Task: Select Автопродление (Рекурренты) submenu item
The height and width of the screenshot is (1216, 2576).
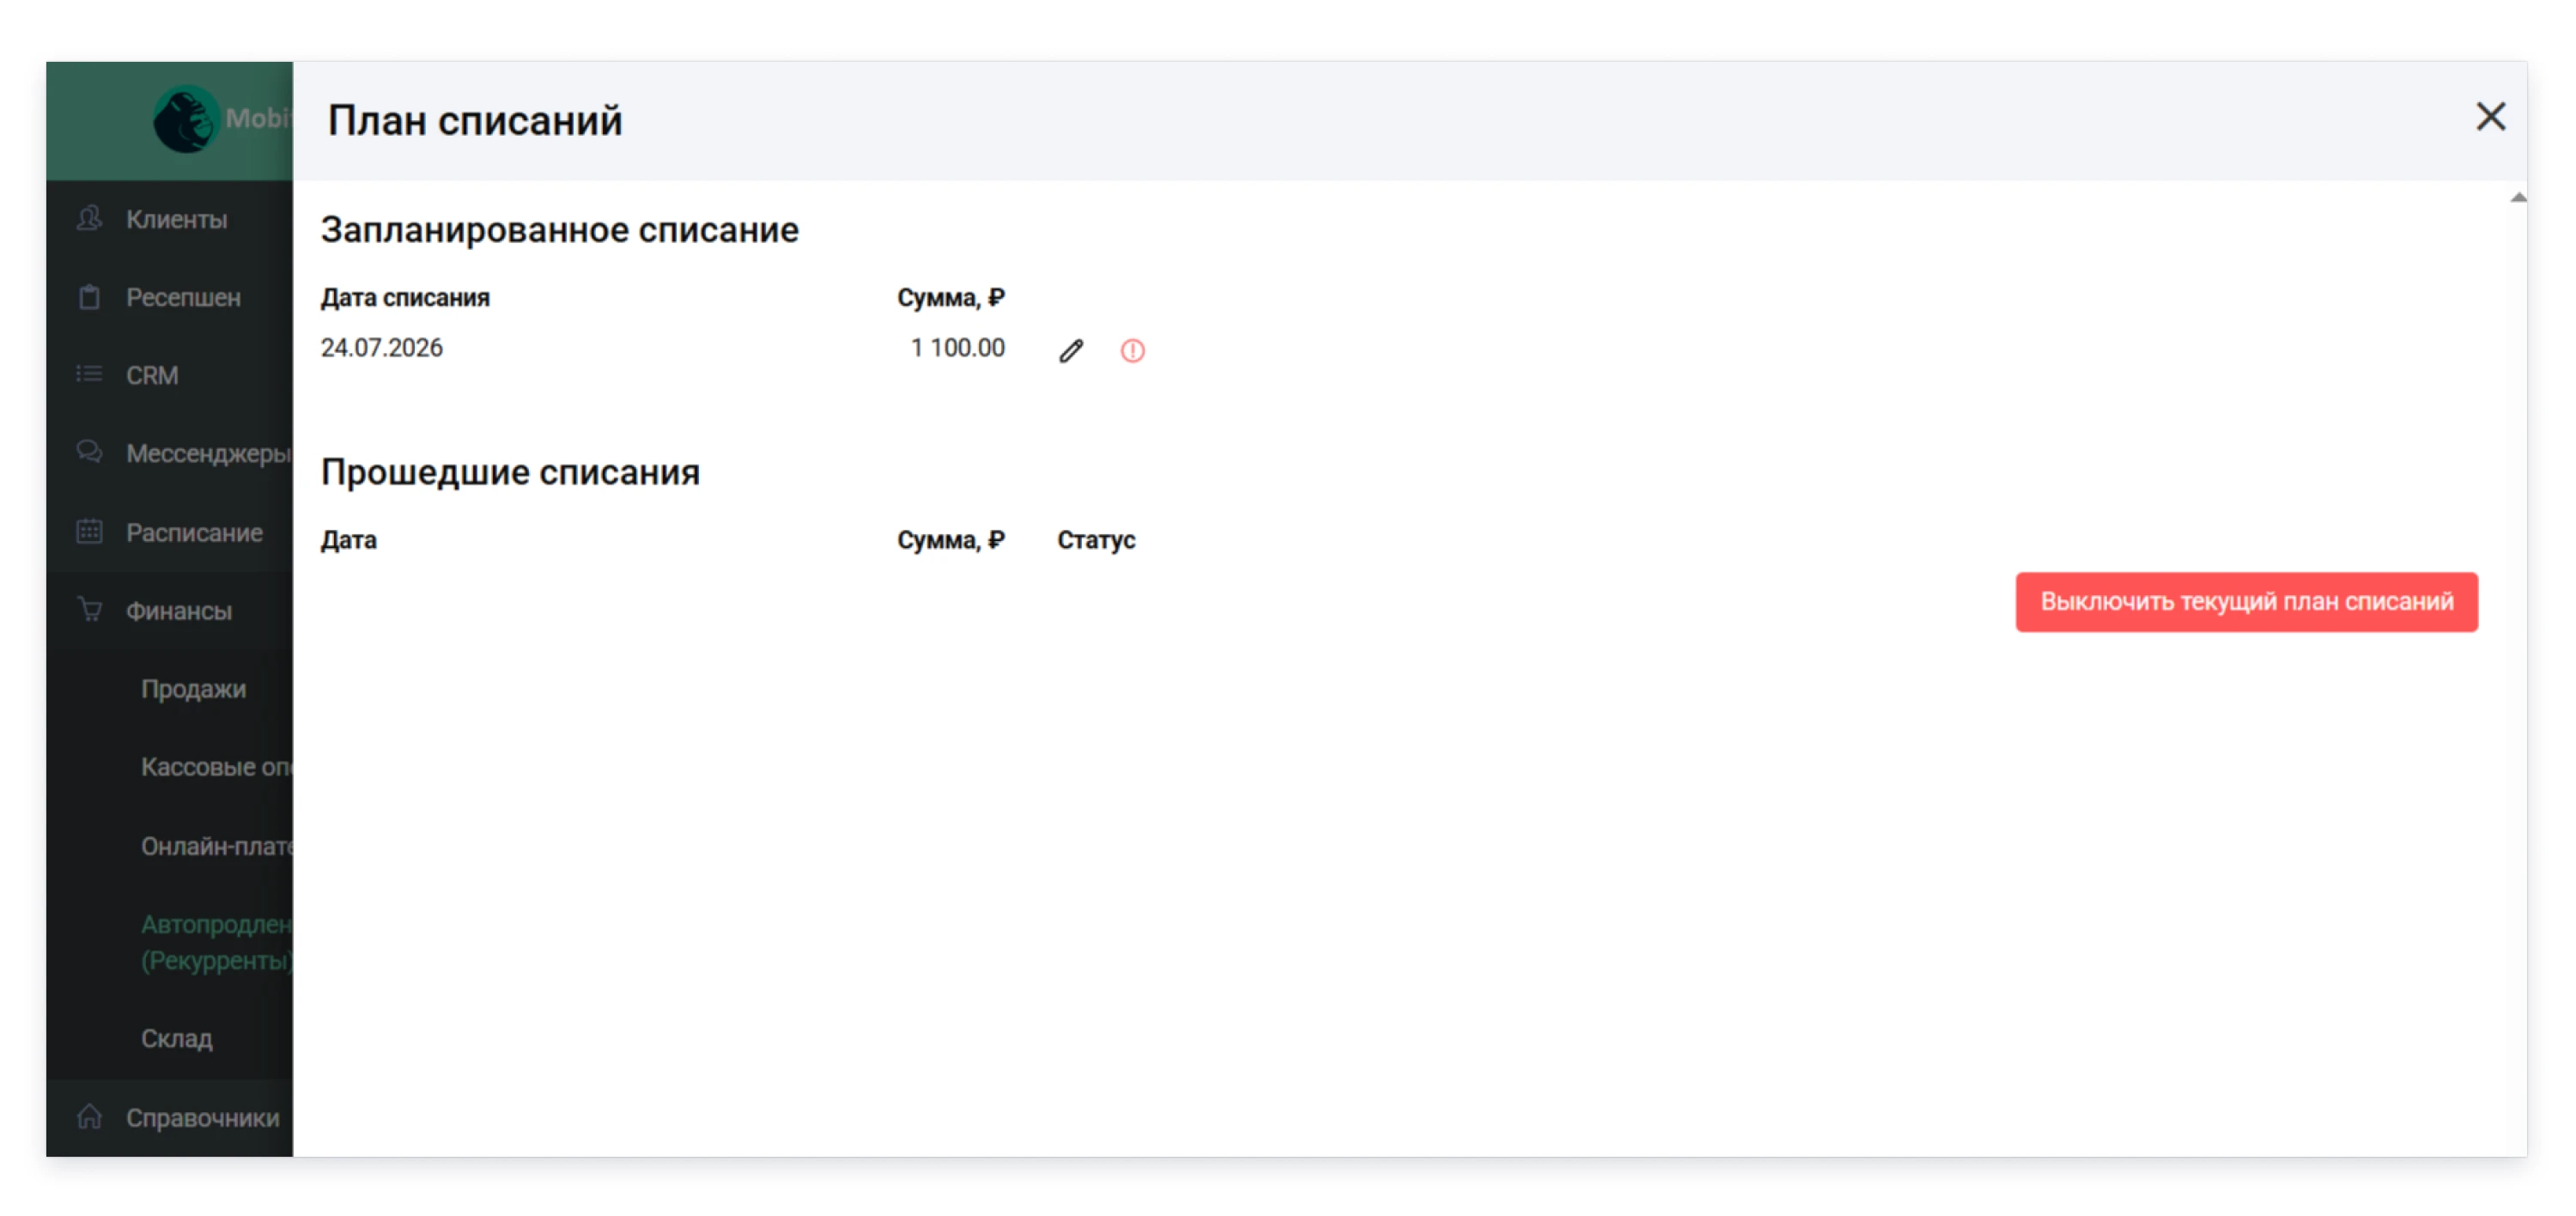Action: (x=217, y=942)
